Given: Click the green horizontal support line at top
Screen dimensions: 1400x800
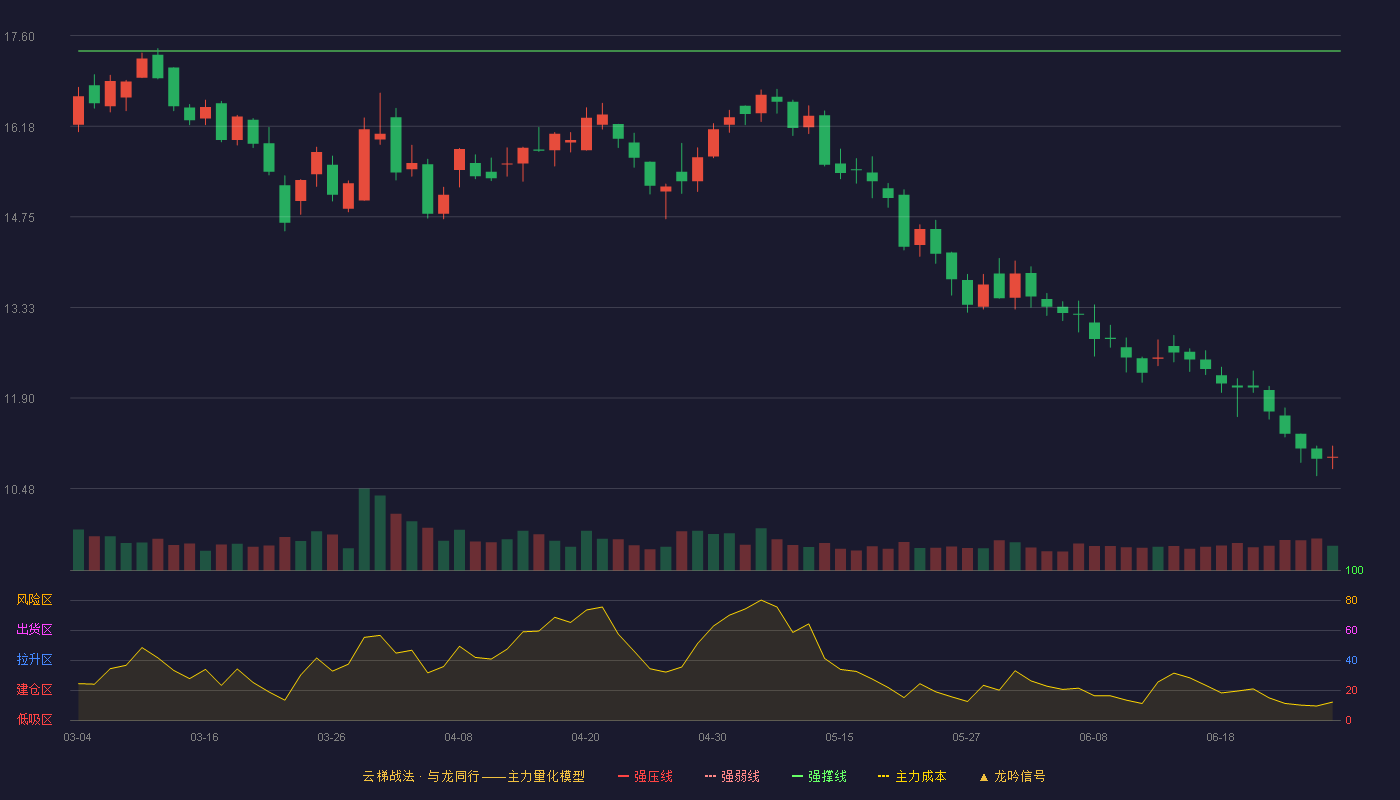Looking at the screenshot, I should (709, 51).
